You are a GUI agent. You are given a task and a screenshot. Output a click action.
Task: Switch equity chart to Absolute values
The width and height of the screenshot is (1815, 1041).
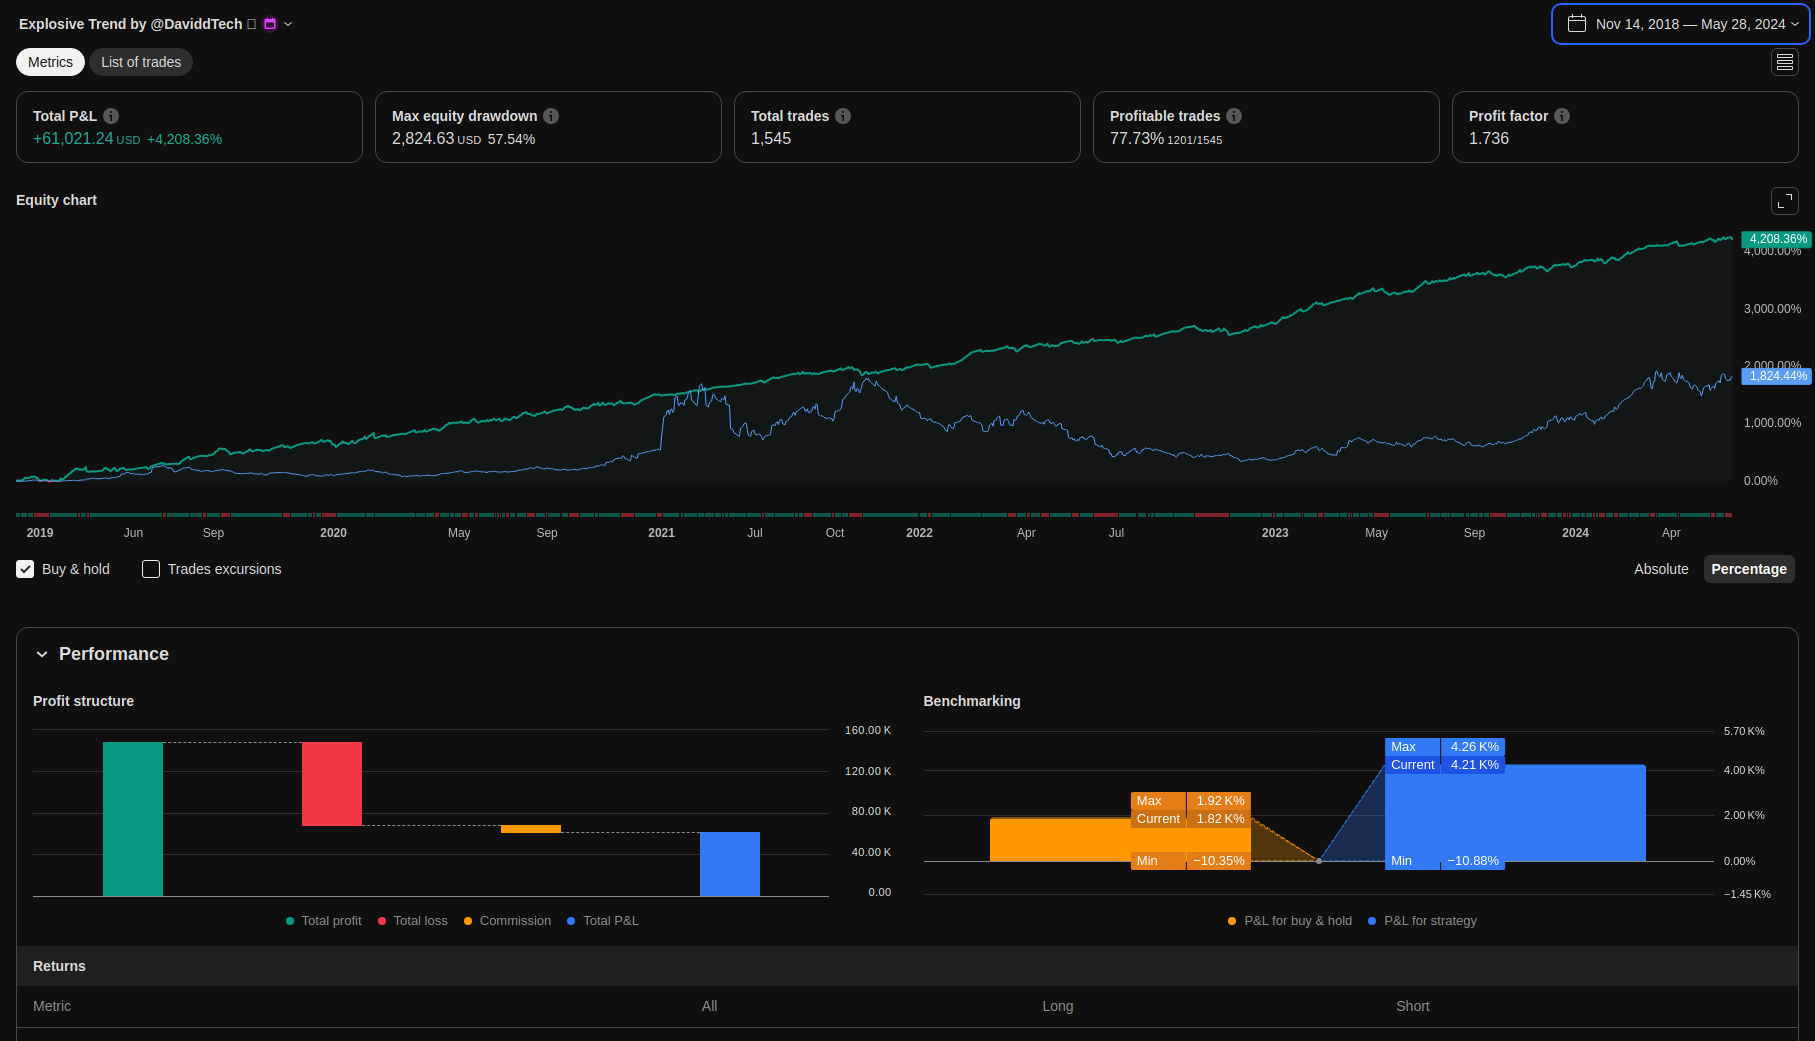[x=1661, y=569]
